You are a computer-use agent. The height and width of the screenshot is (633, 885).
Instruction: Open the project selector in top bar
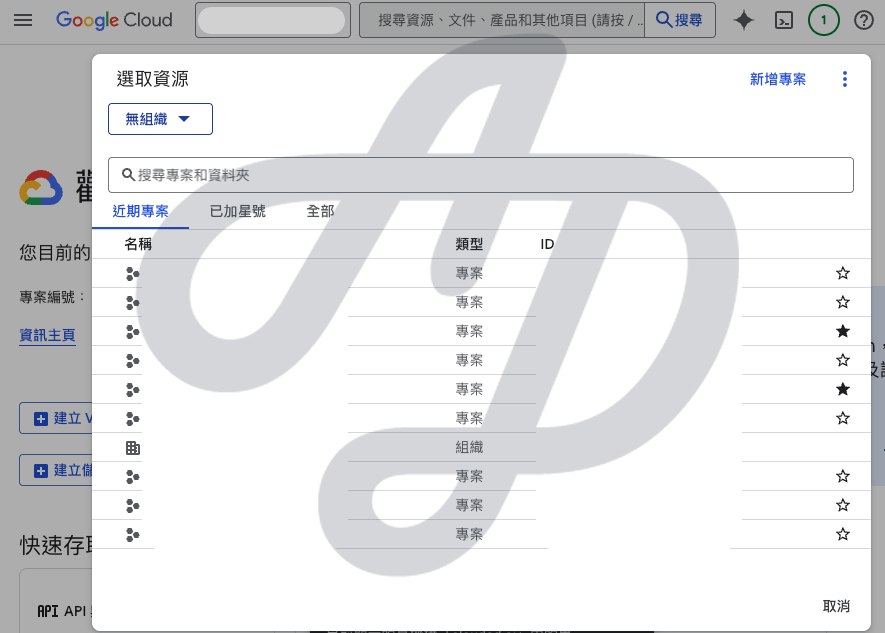[273, 20]
